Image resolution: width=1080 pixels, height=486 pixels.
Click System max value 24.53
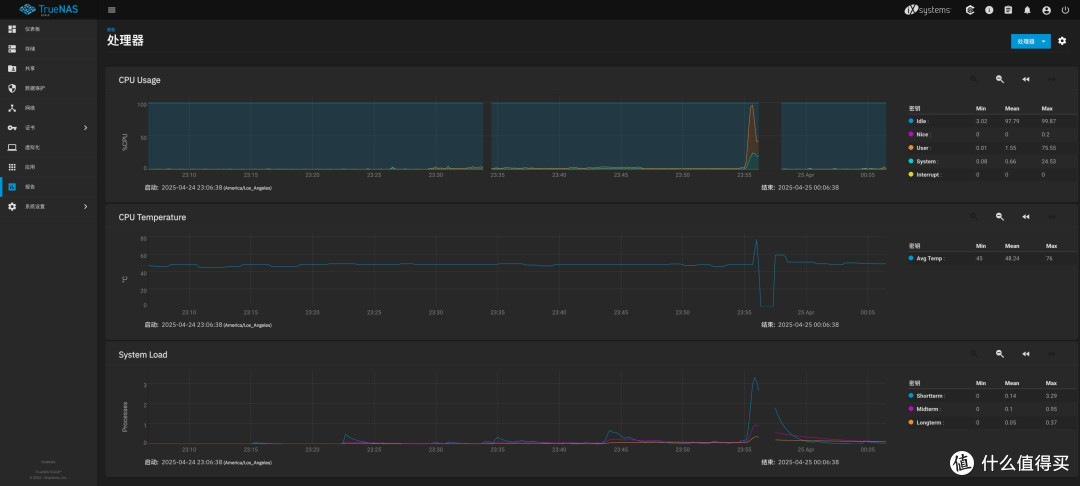coord(1049,161)
